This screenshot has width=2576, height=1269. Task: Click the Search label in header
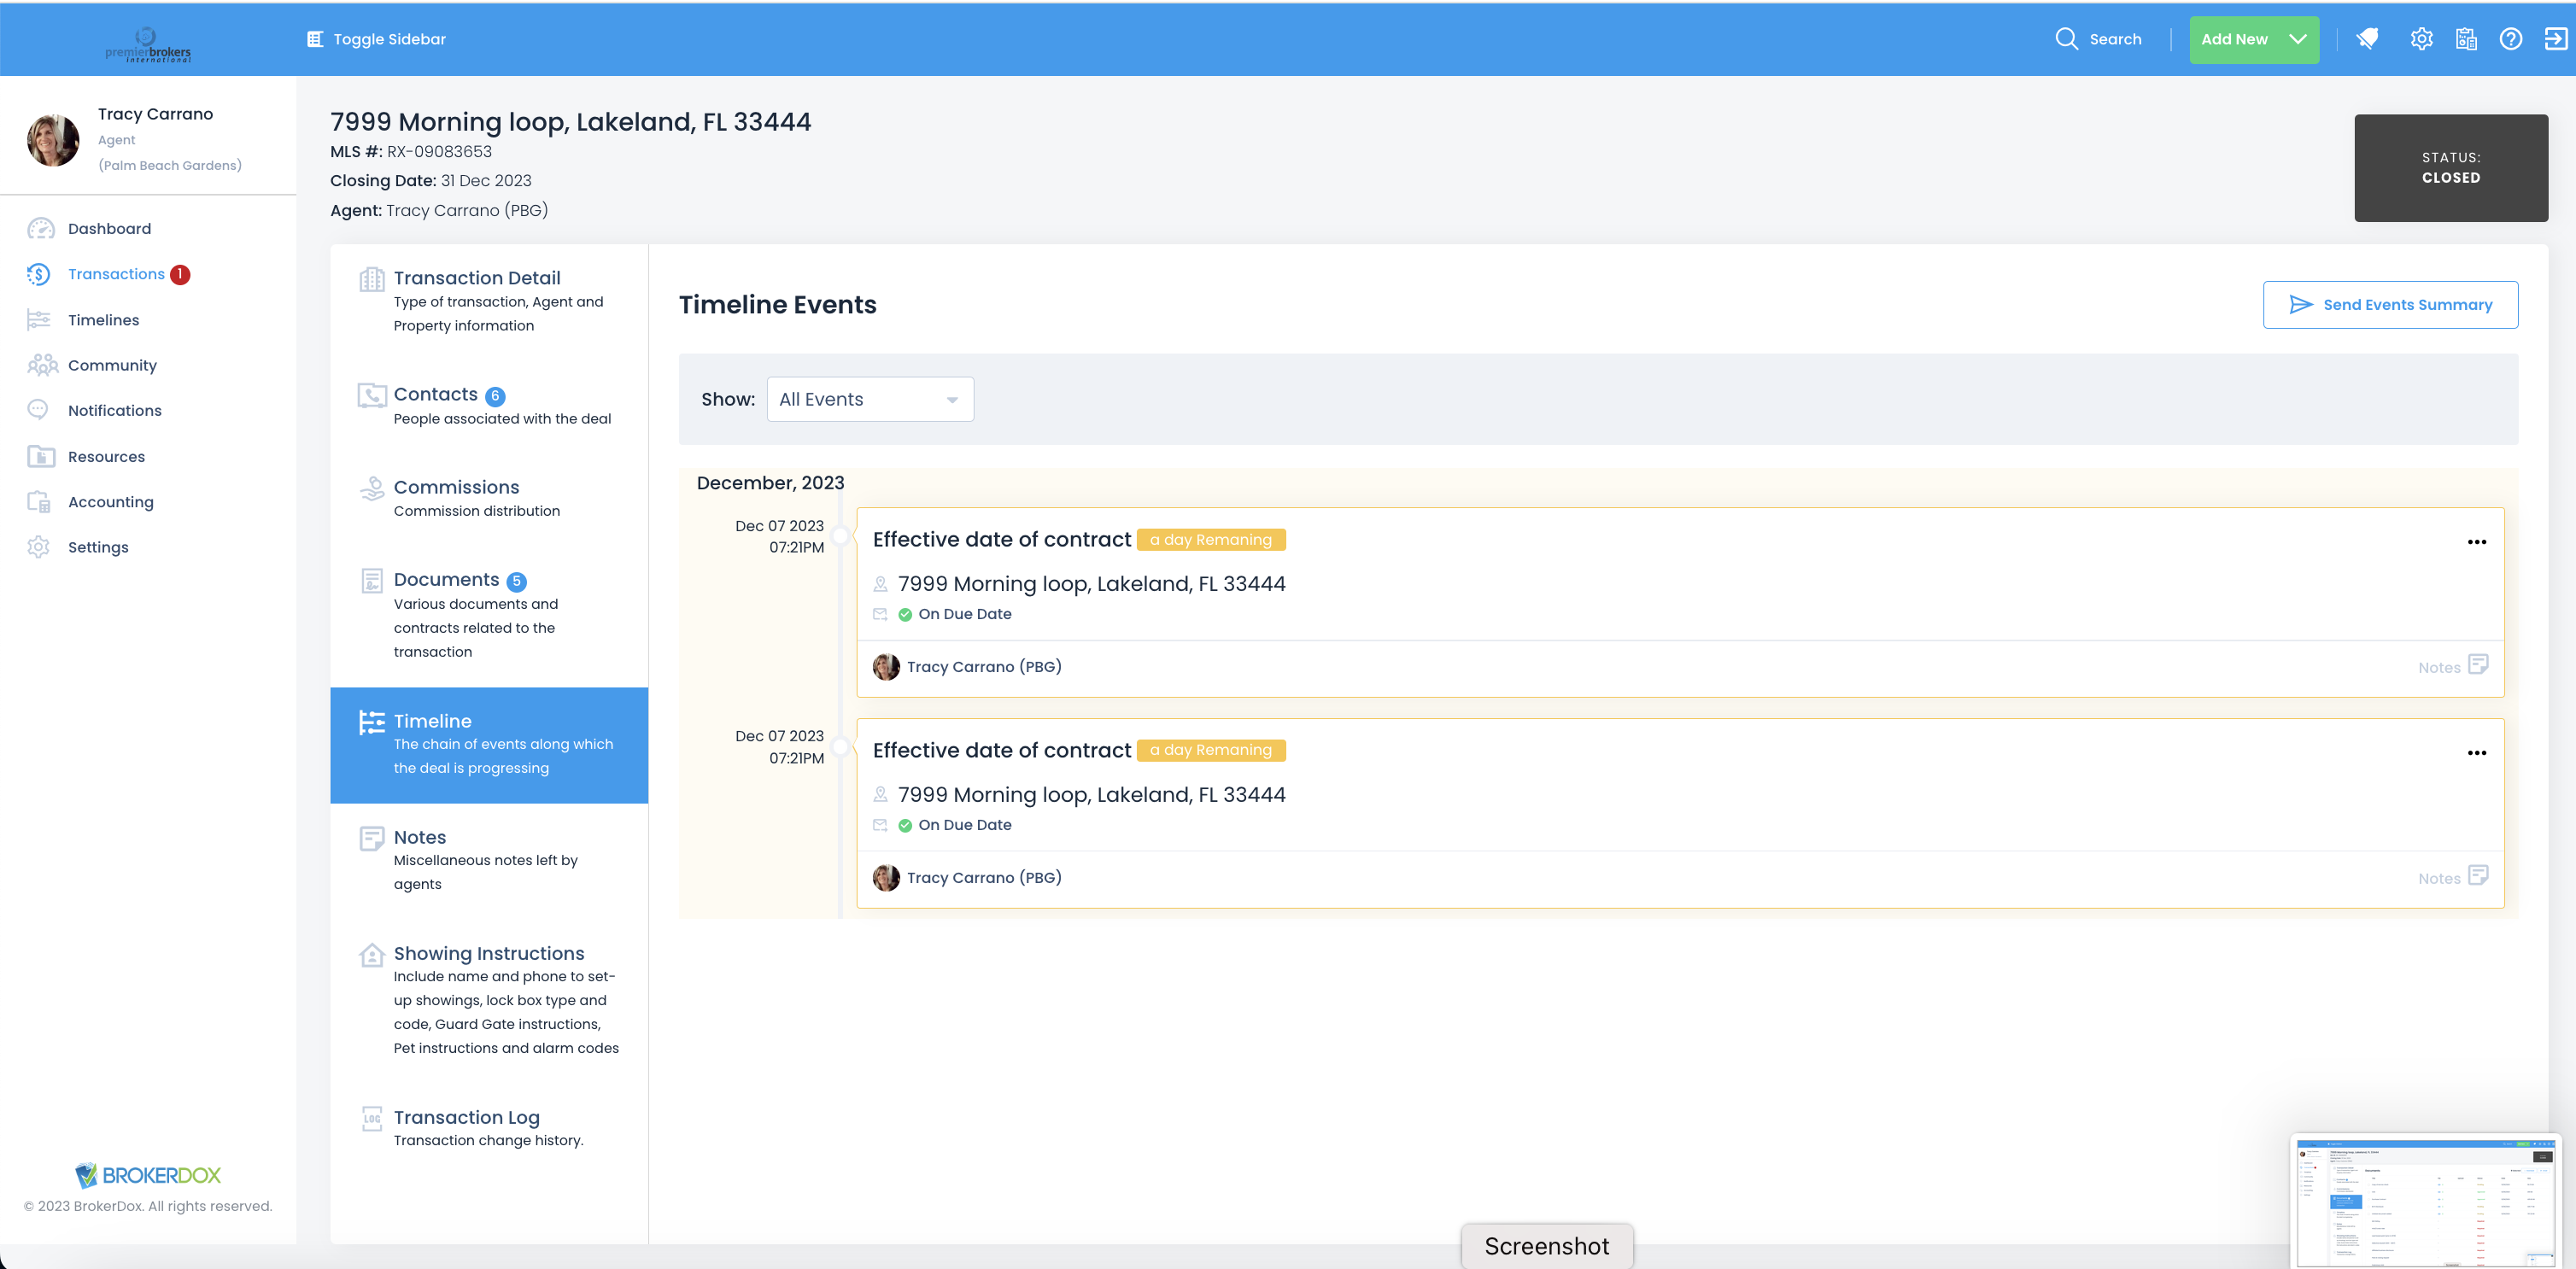coord(2115,39)
